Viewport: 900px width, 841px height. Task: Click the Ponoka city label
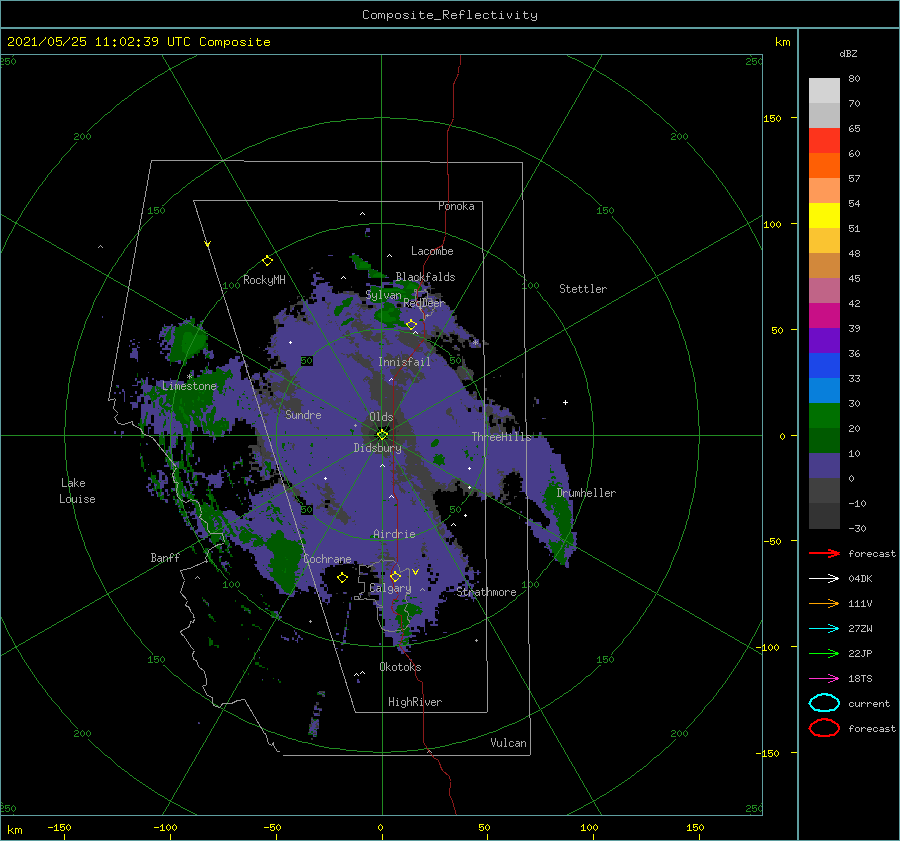coord(456,206)
